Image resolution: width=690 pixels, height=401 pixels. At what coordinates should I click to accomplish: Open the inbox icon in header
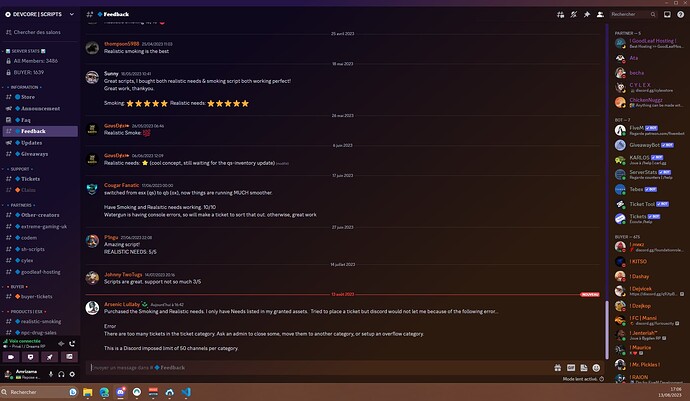point(667,15)
